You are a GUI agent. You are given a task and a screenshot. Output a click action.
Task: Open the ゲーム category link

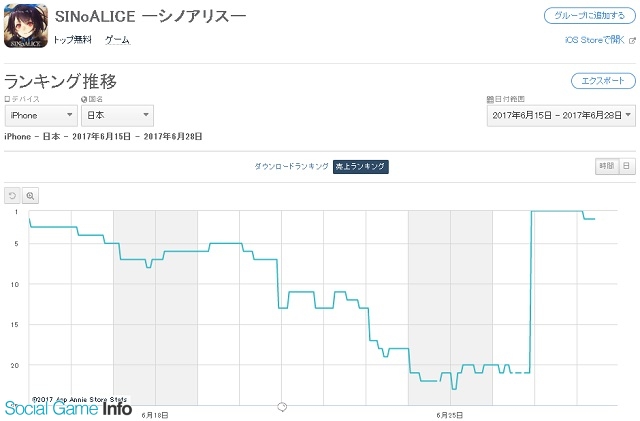point(118,40)
